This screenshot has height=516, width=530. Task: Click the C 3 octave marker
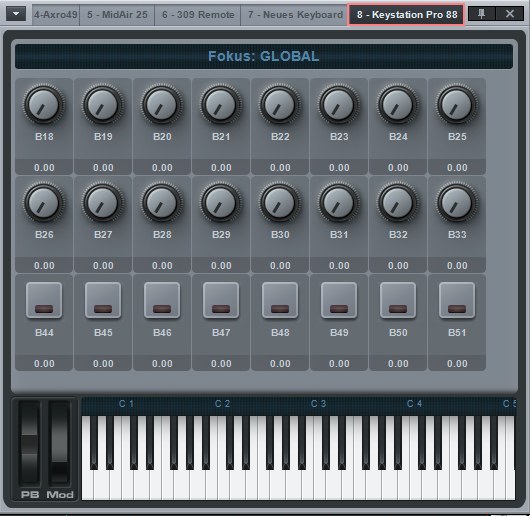[x=318, y=403]
